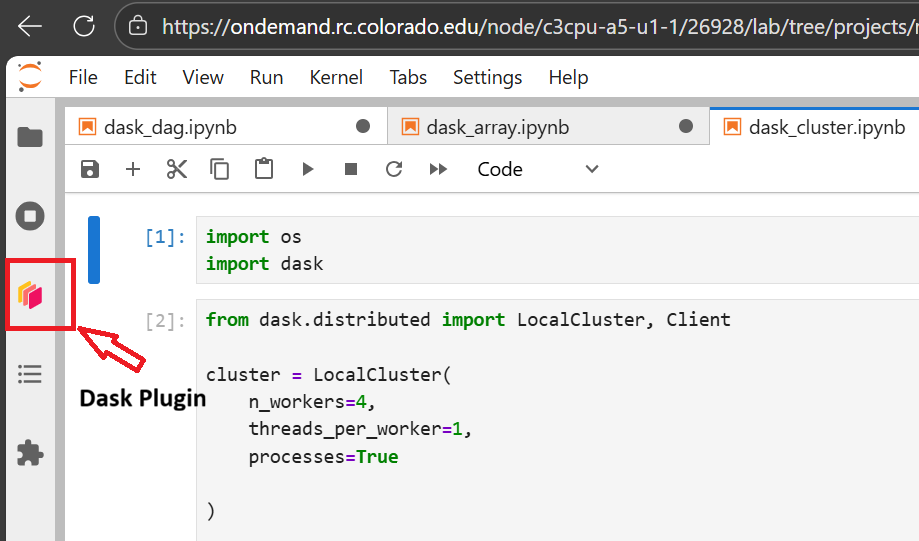Click 'processes=True' line
This screenshot has height=541, width=919.
323,457
